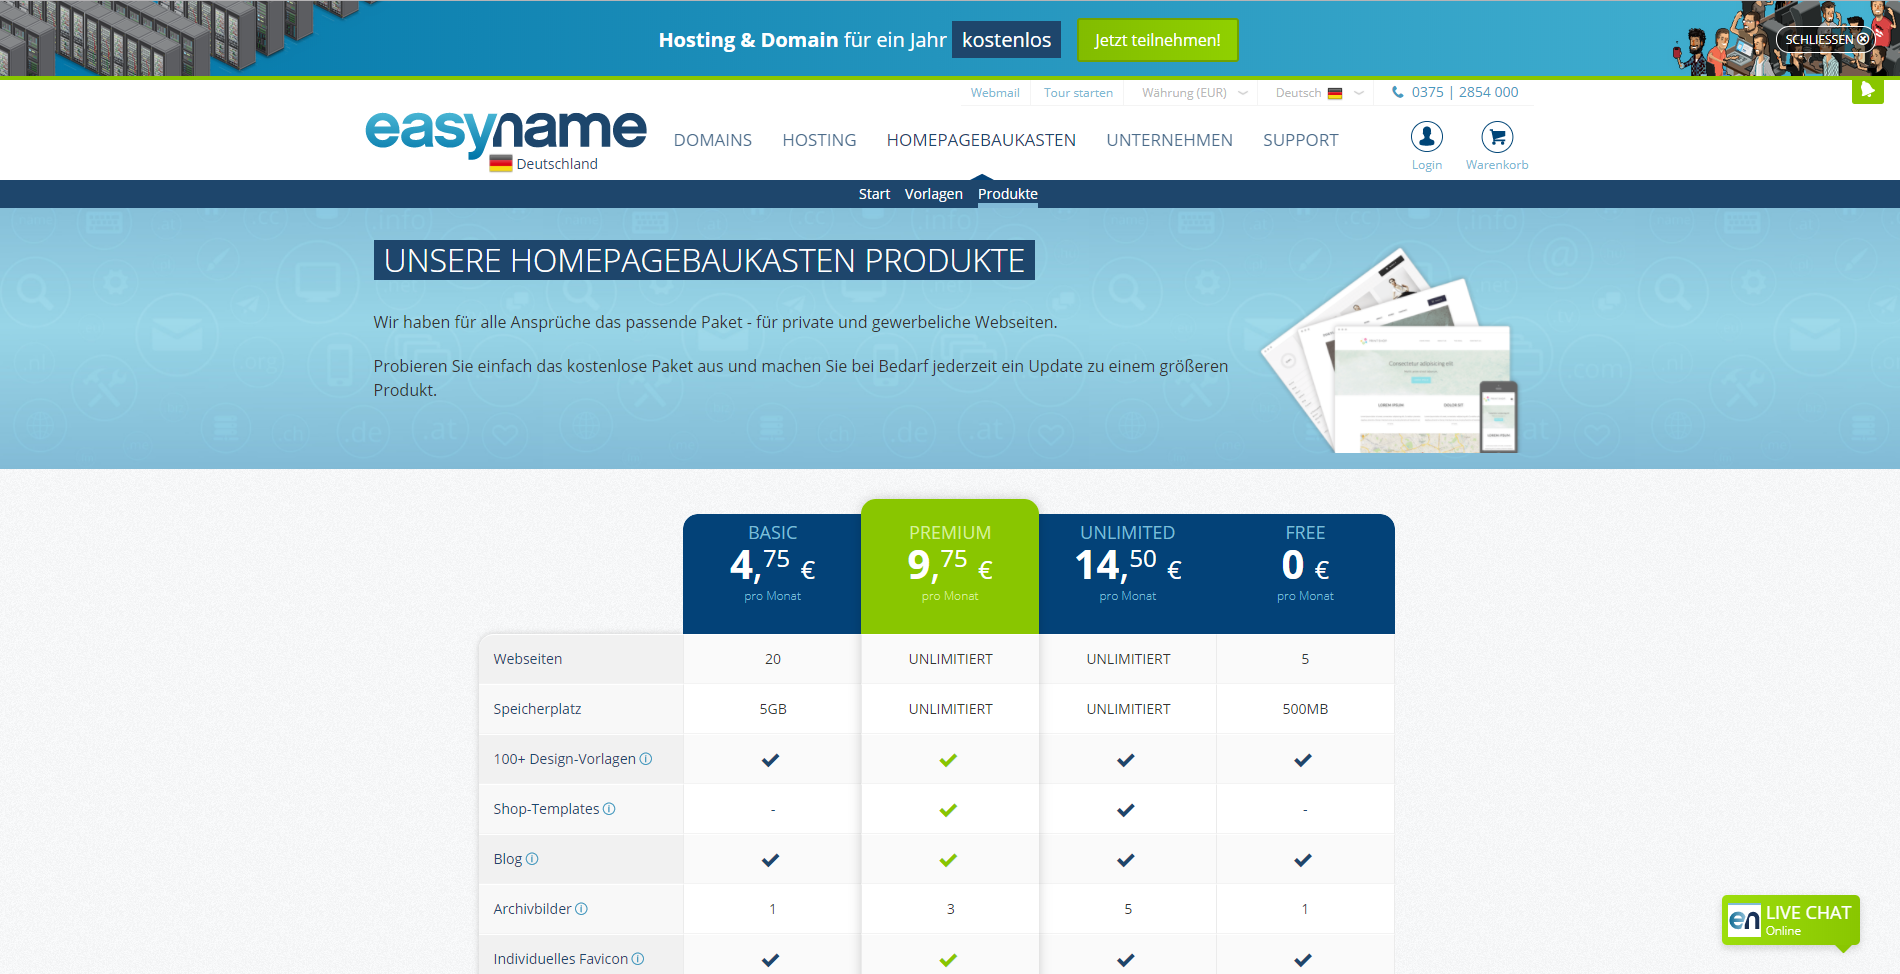This screenshot has height=974, width=1900.
Task: Open info icon beside Blog
Action: [x=532, y=859]
